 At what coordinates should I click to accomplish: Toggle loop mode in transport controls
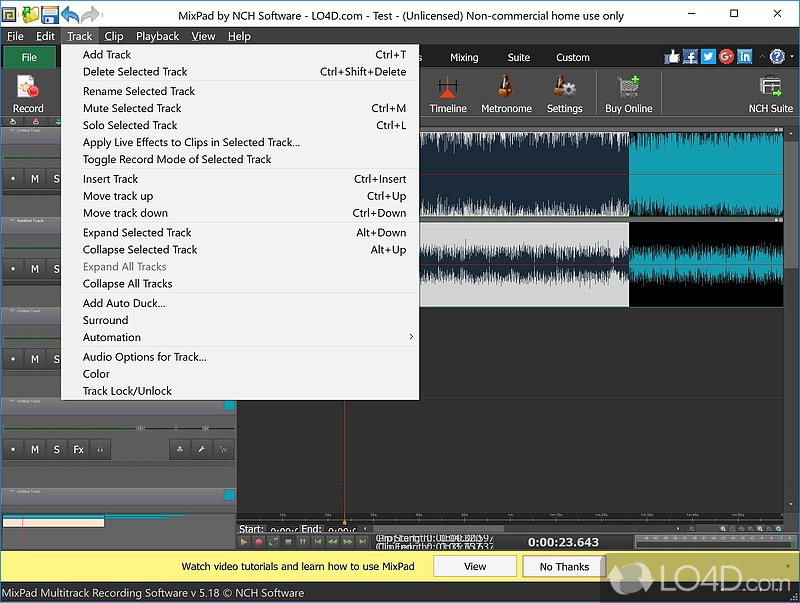[273, 541]
